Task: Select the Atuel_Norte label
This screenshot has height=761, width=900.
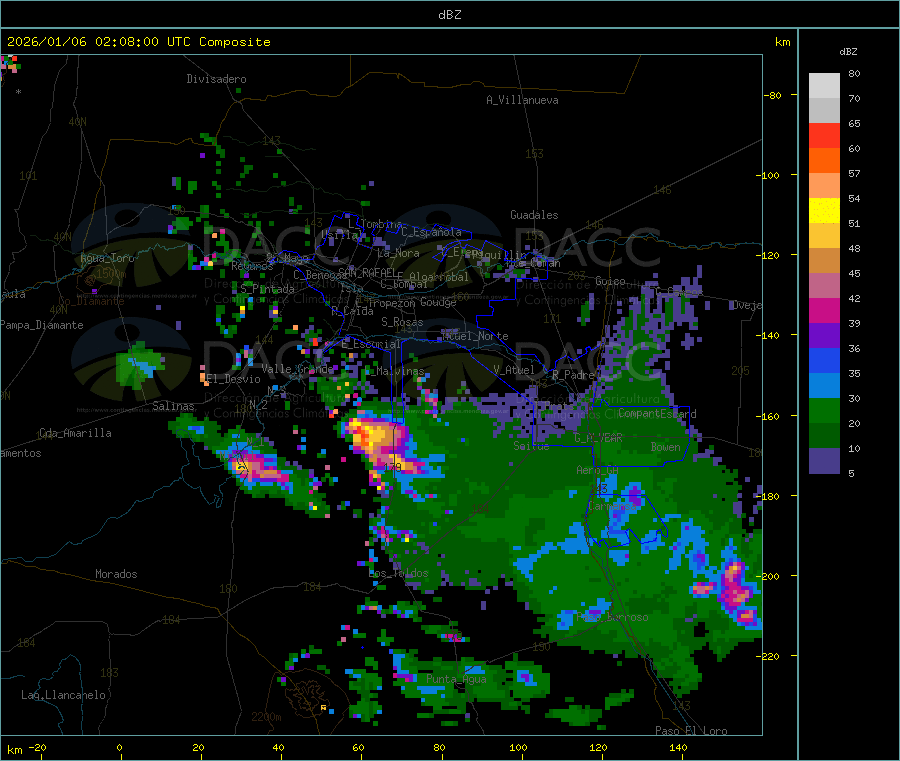Action: click(x=475, y=336)
